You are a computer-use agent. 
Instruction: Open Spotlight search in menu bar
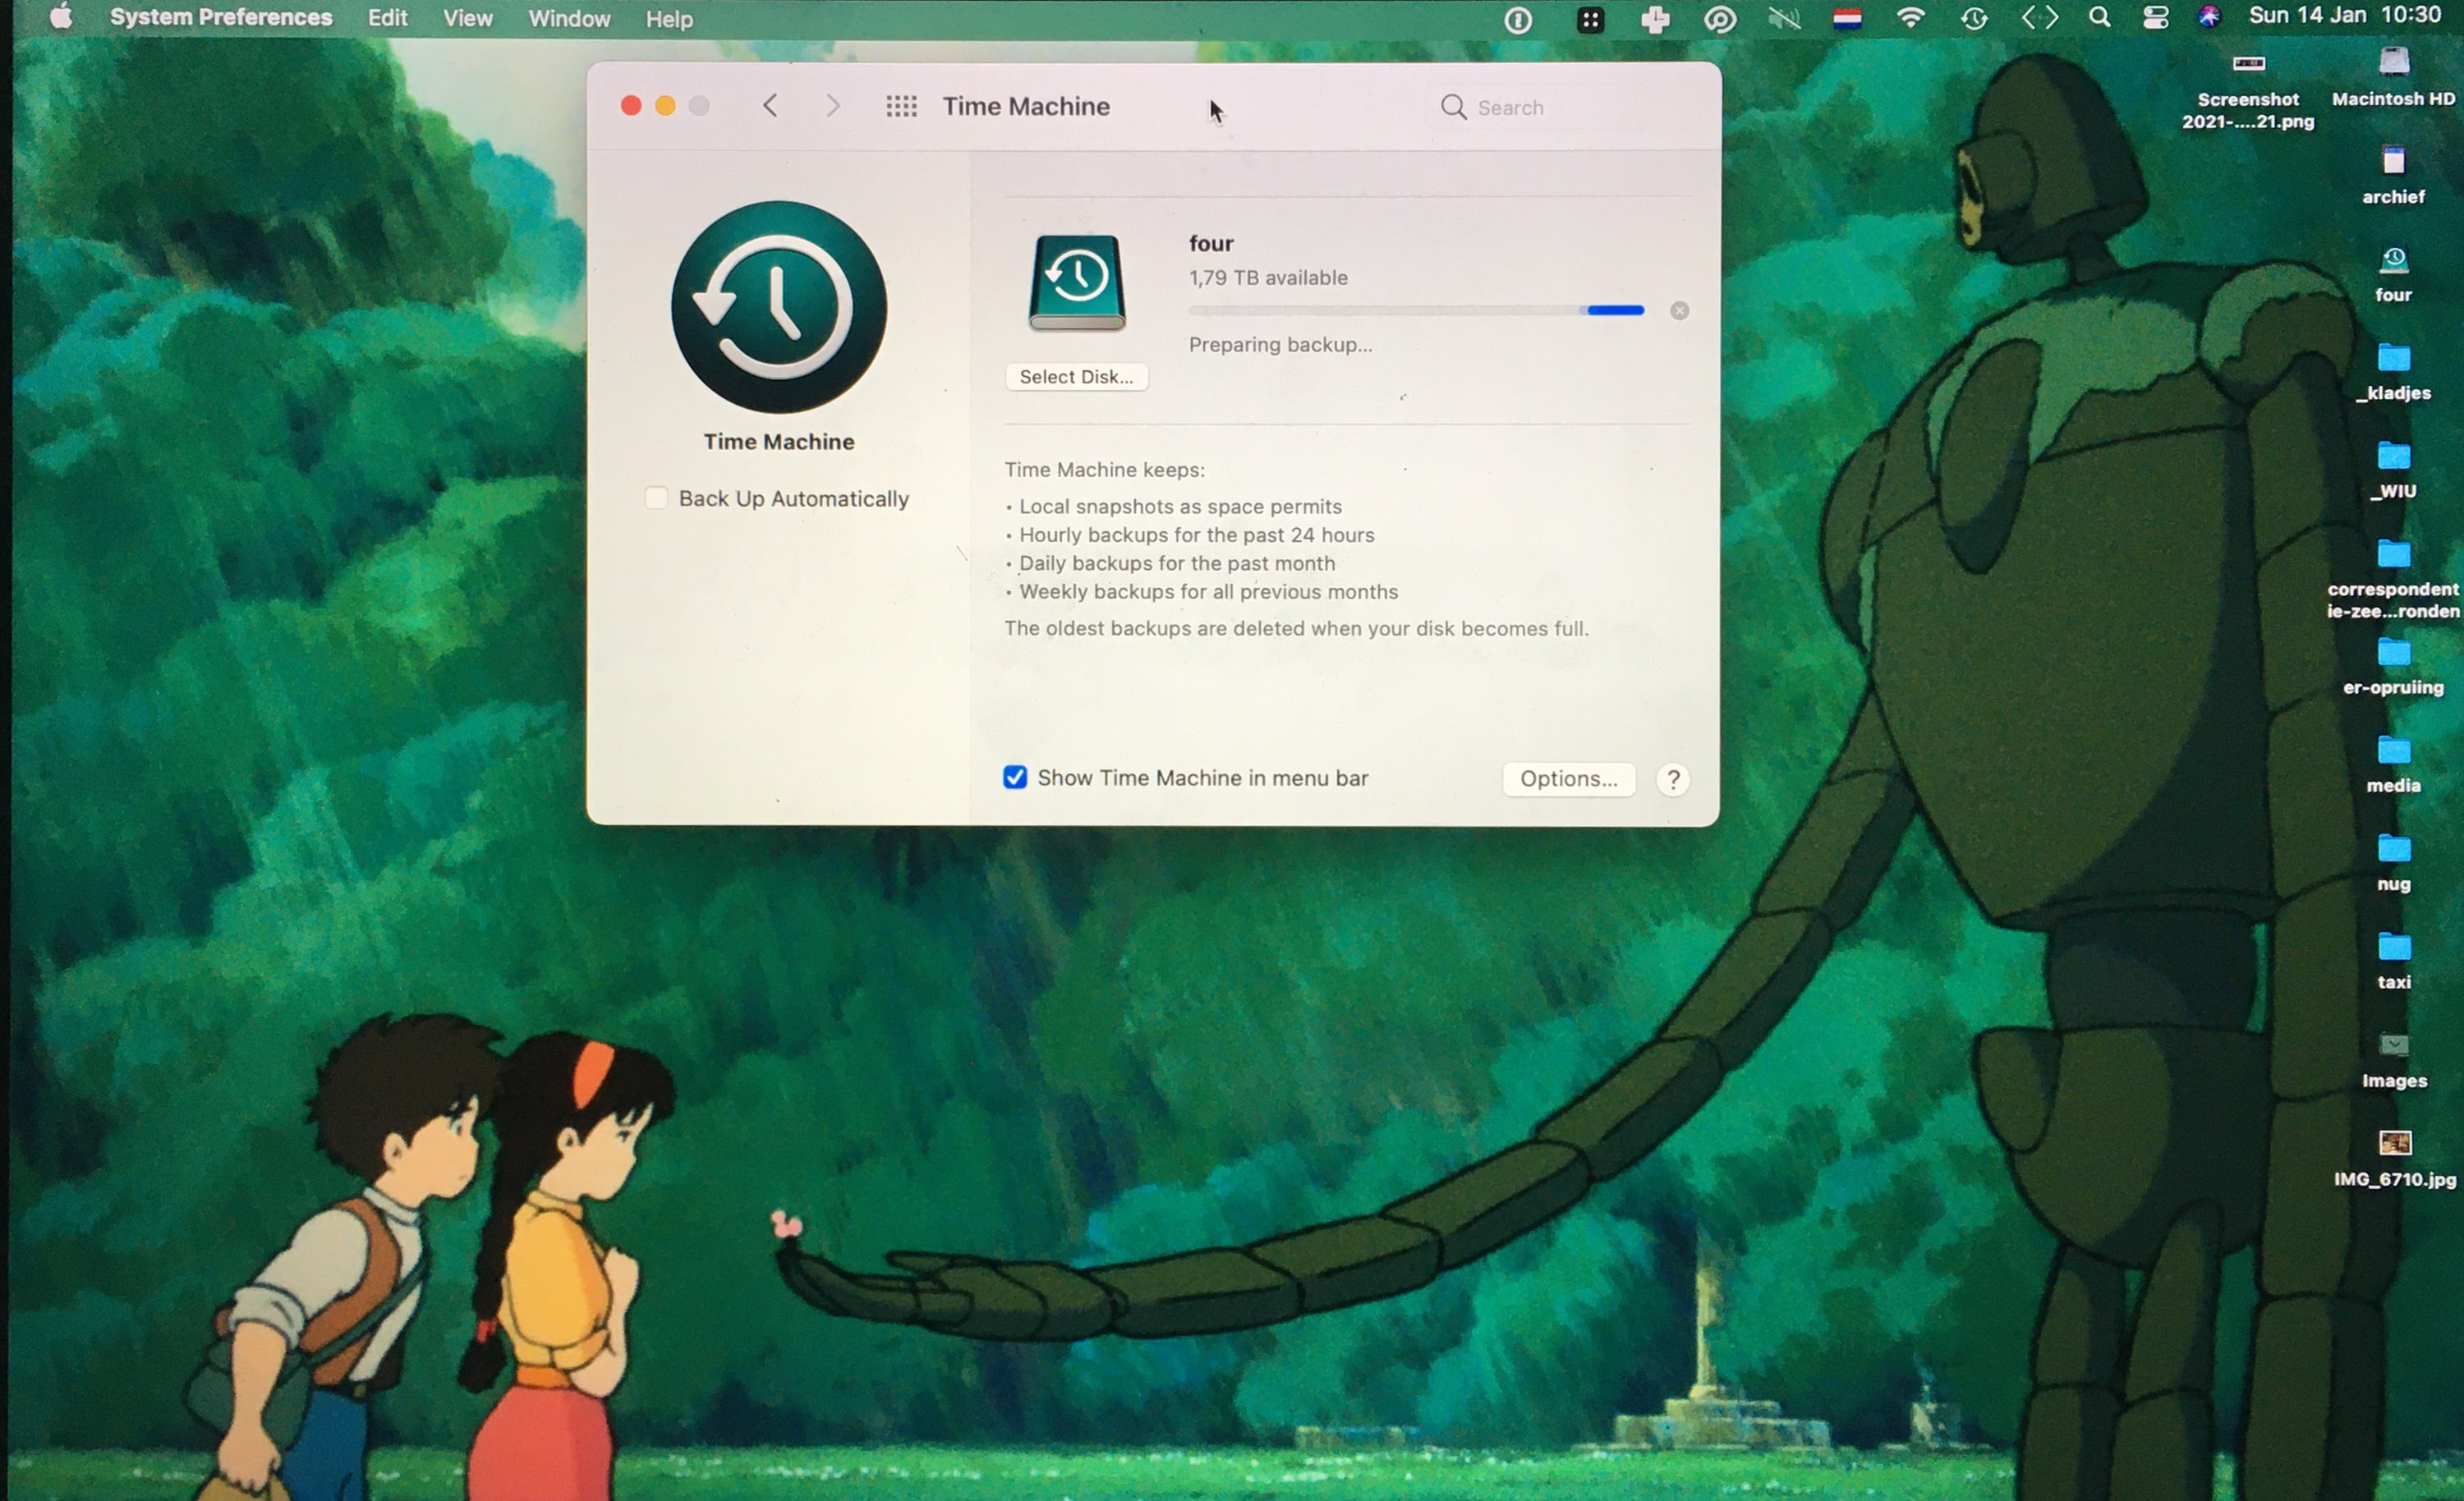[x=2099, y=18]
